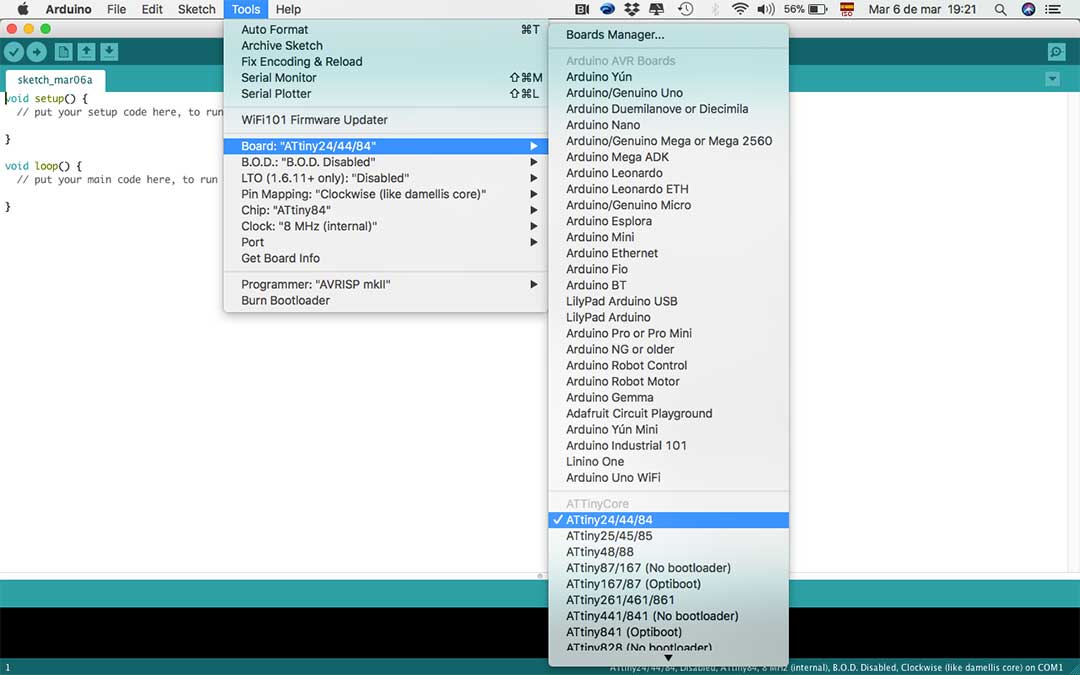The image size is (1080, 675).
Task: Choose Burn Bootloader
Action: click(x=386, y=300)
